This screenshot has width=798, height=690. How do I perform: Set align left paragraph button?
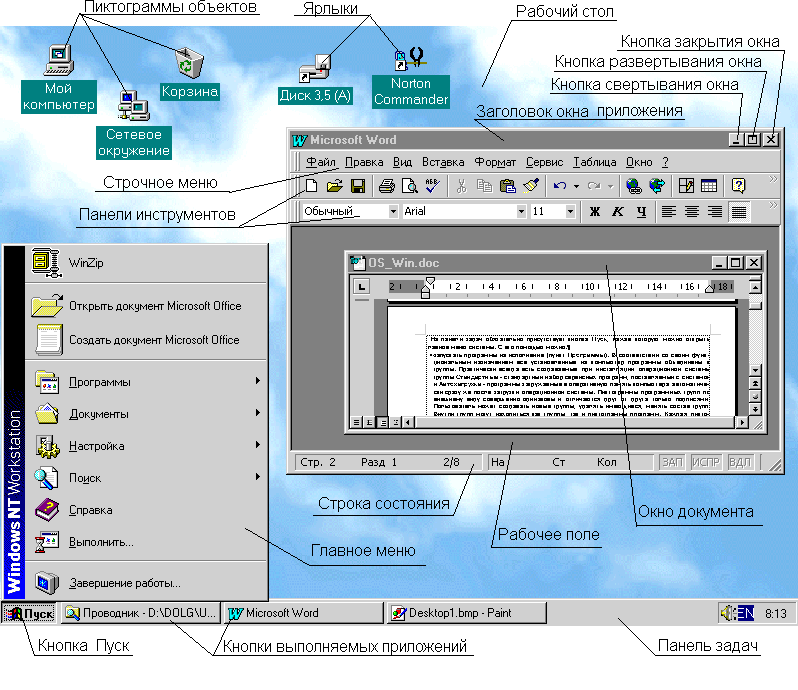click(669, 211)
